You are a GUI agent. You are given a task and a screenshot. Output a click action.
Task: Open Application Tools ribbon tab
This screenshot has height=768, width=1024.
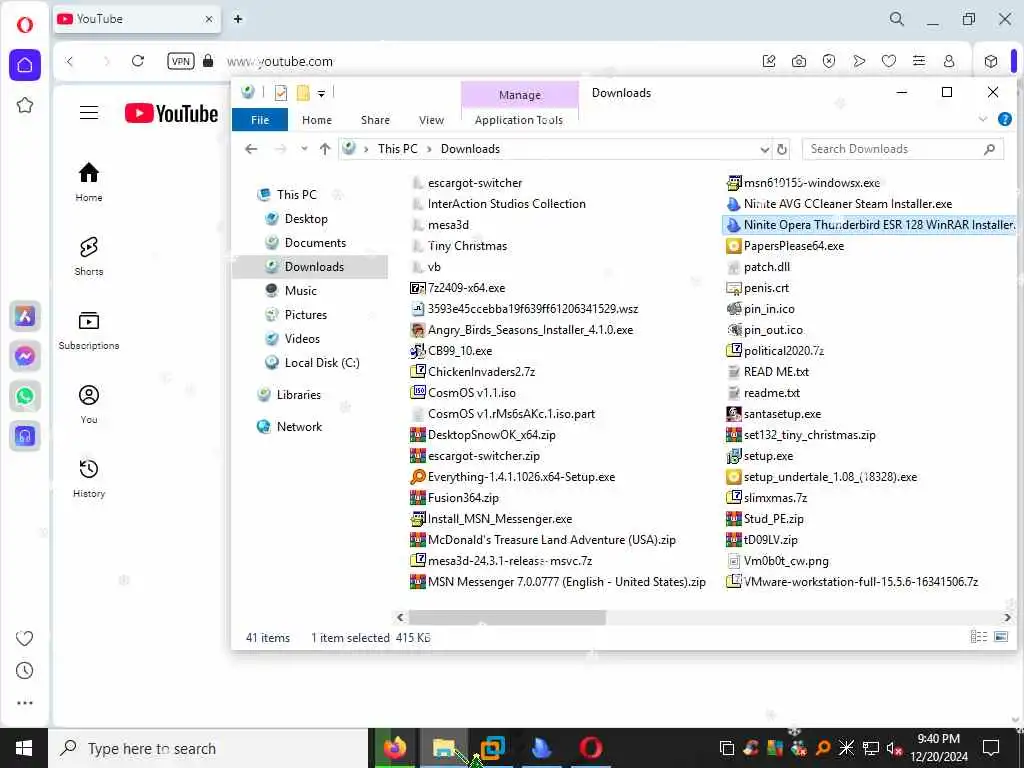point(519,120)
